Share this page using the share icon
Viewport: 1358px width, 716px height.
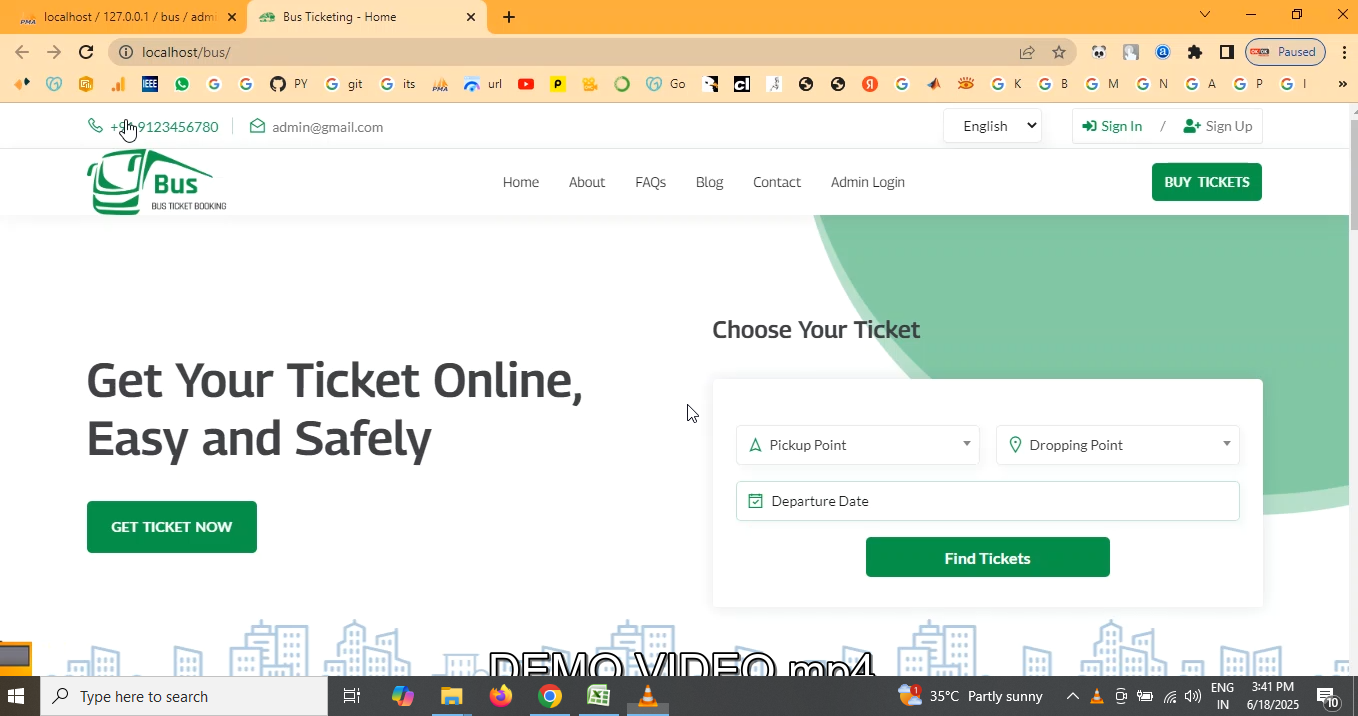click(x=1027, y=52)
